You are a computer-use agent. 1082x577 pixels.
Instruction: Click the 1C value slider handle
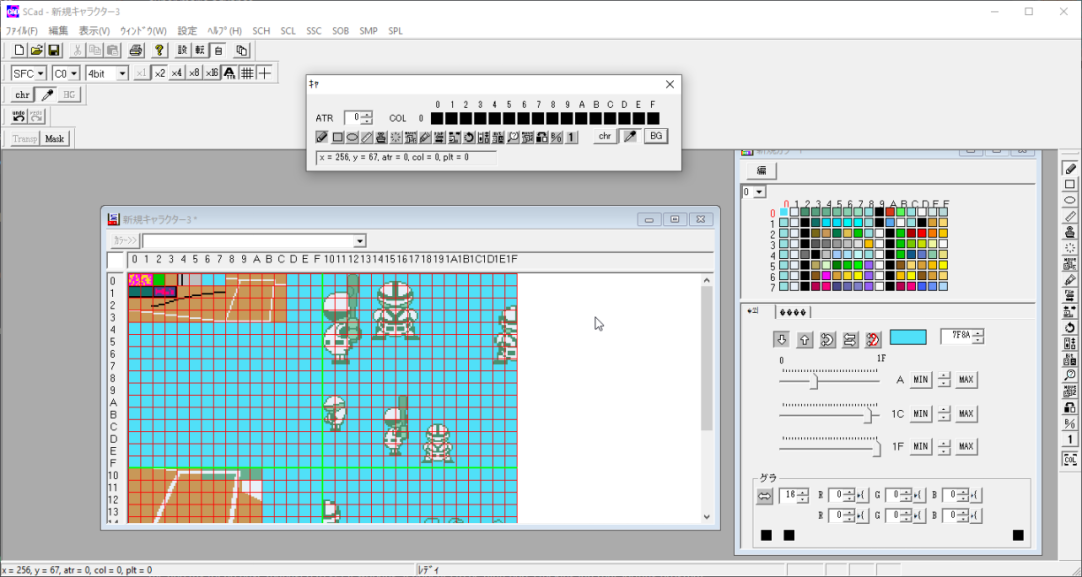(869, 415)
